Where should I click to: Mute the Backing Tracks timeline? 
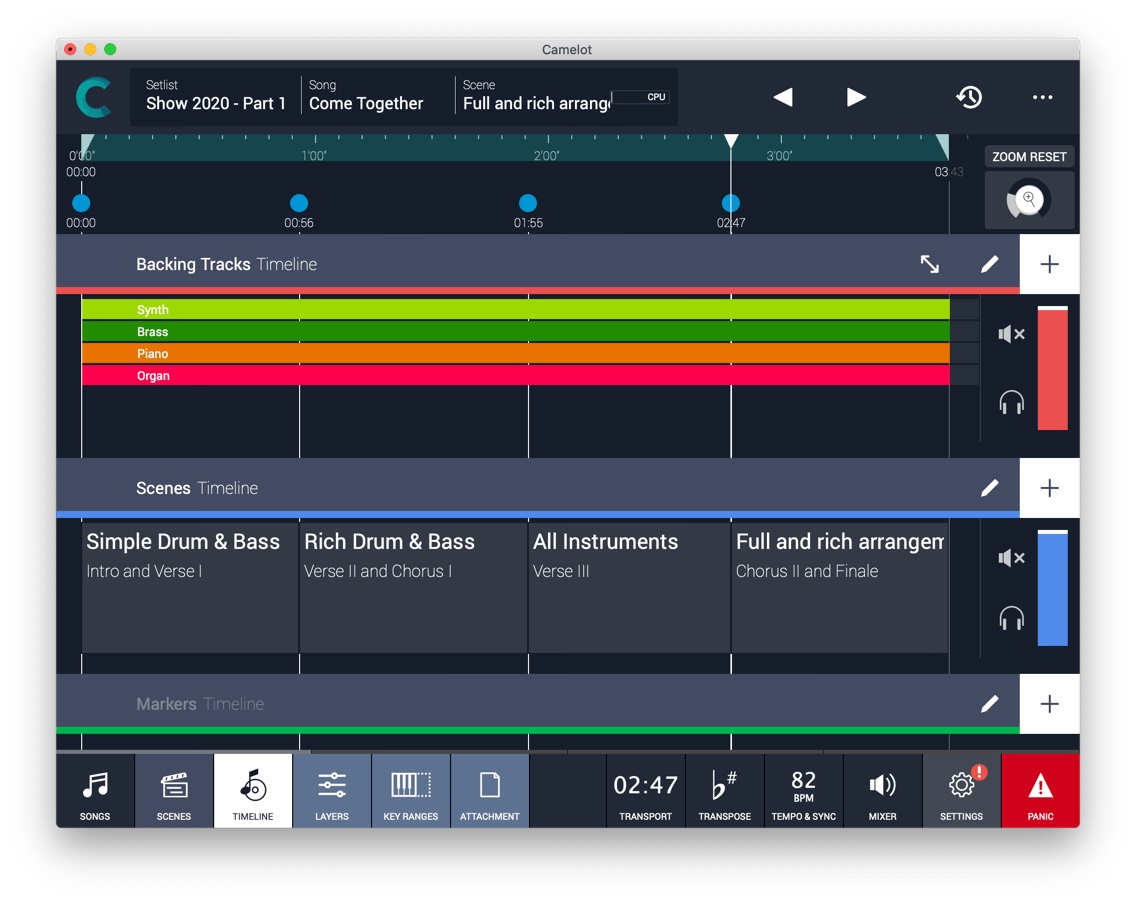tap(1011, 334)
